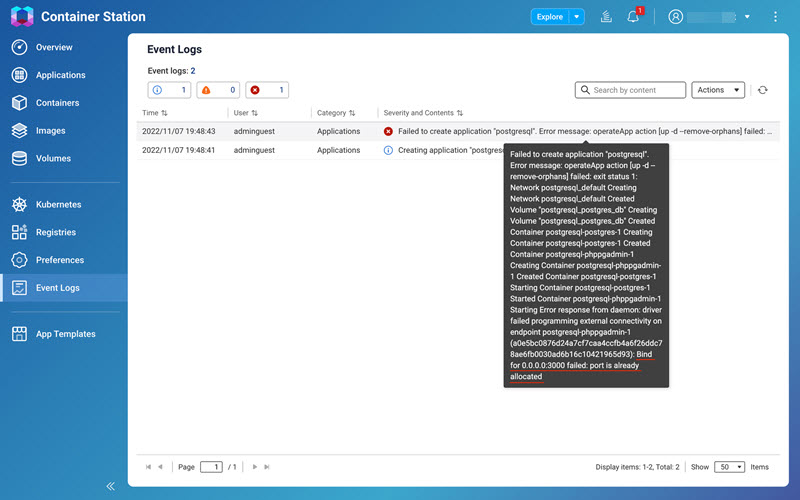Open the three-dot more options menu
The height and width of the screenshot is (500, 800).
775,17
